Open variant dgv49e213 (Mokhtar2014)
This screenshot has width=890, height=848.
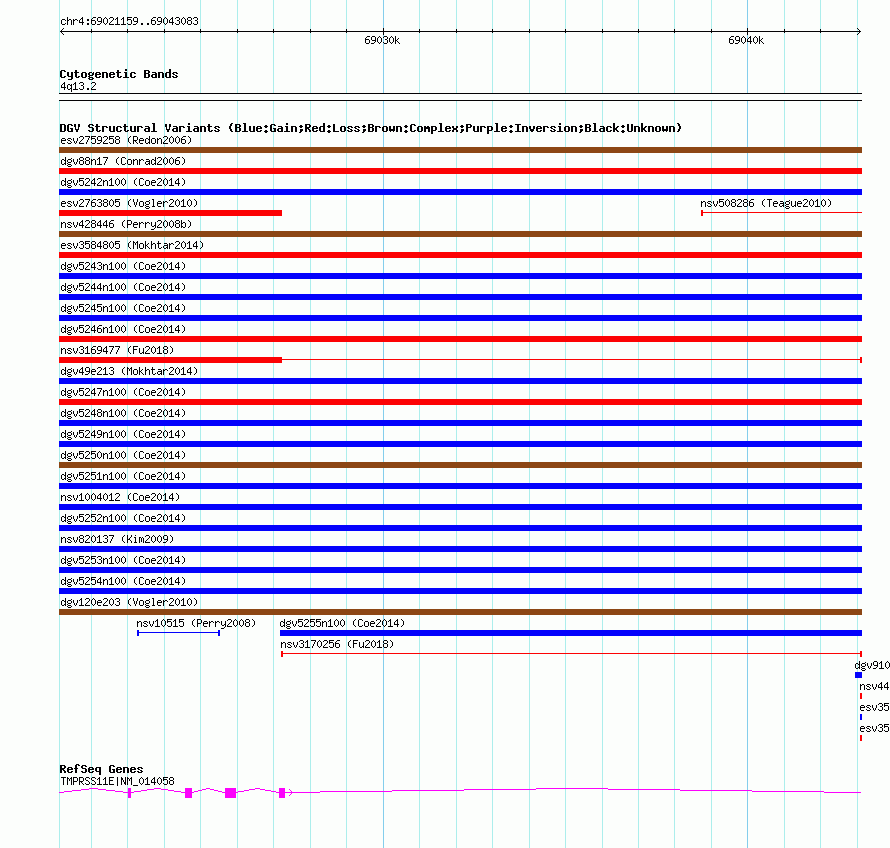coord(129,371)
